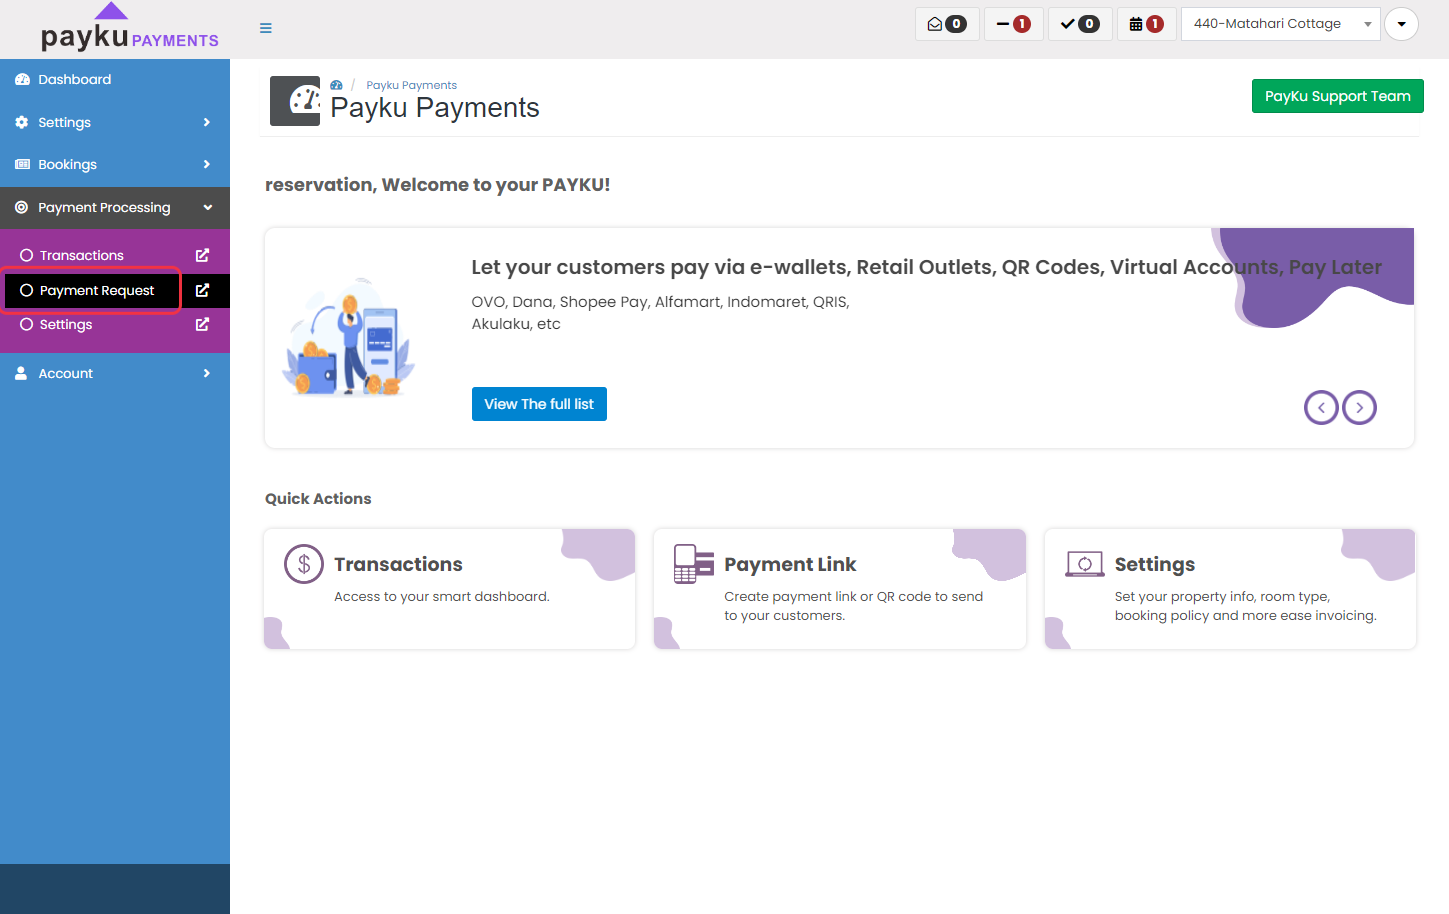The height and width of the screenshot is (914, 1449).
Task: Click the Dashboard gauge icon in sidebar
Action: [22, 80]
